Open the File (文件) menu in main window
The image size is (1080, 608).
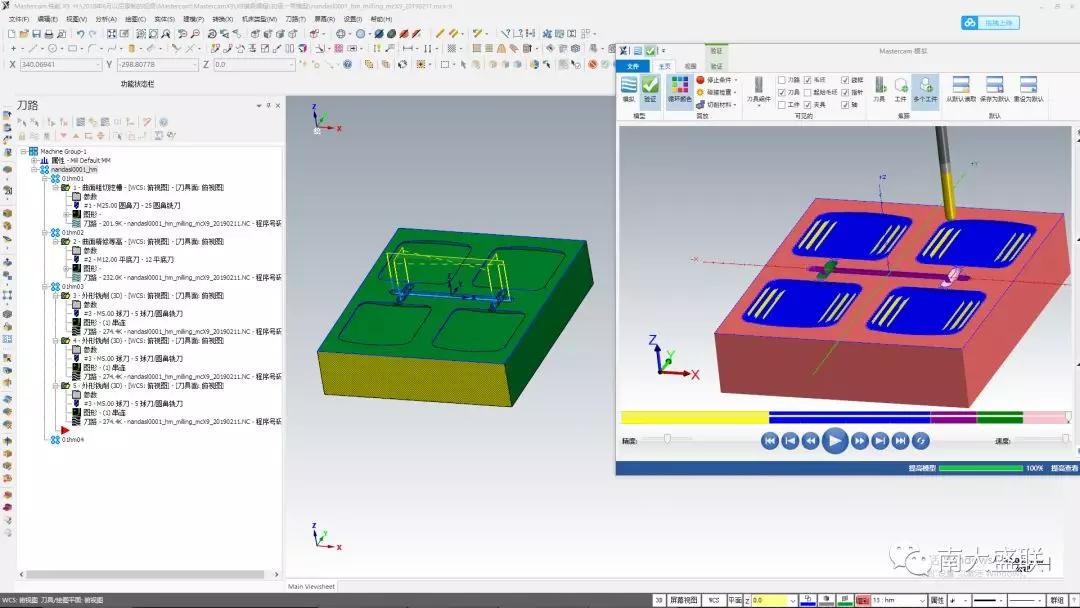(x=19, y=19)
